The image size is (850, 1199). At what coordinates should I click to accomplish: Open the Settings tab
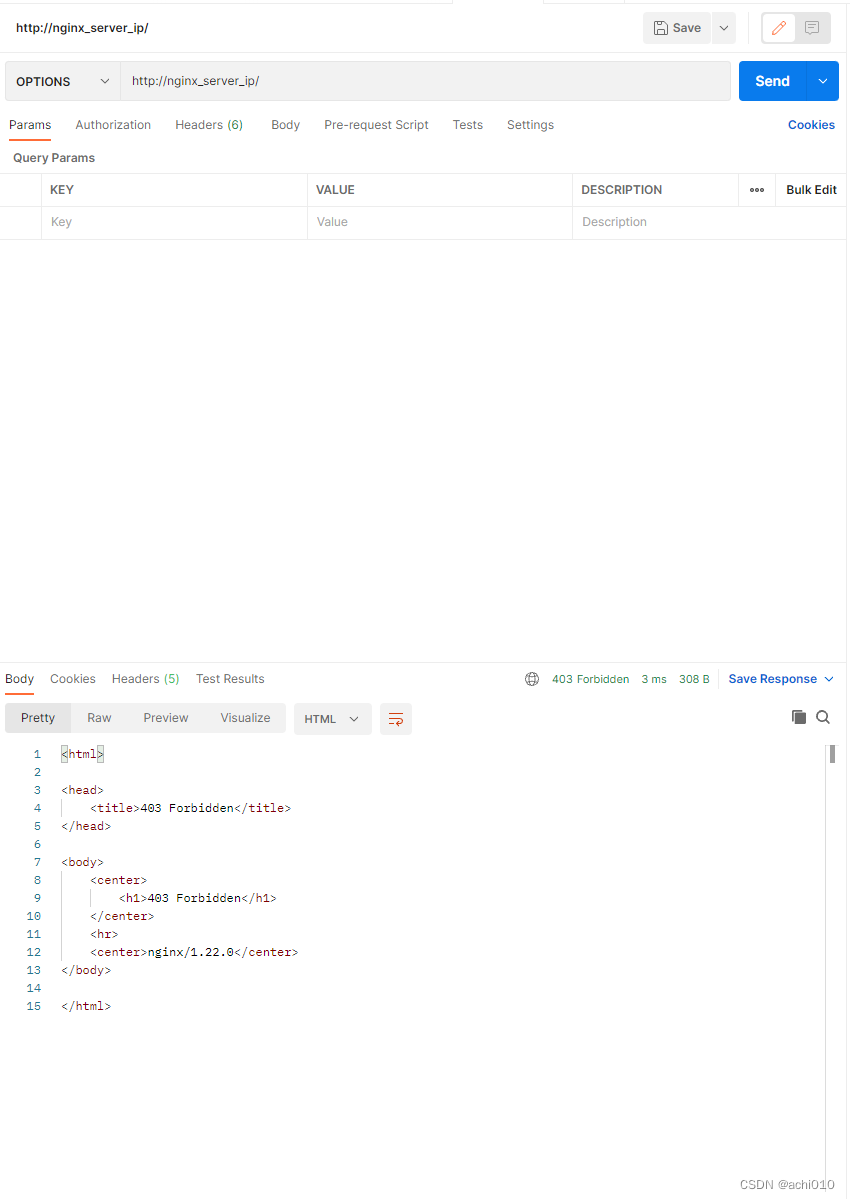[530, 125]
